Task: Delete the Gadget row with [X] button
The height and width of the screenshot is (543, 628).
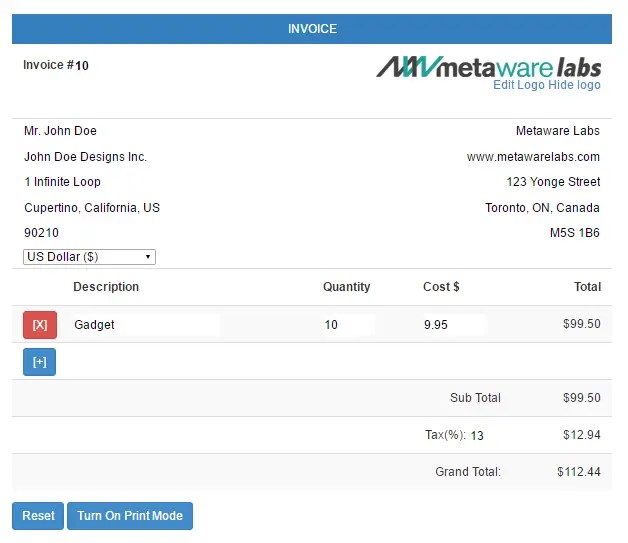Action: [40, 325]
